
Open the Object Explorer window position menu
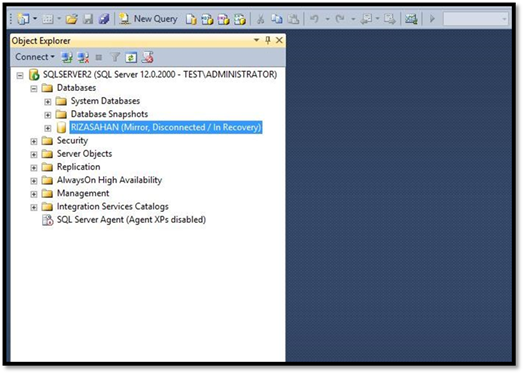(256, 40)
